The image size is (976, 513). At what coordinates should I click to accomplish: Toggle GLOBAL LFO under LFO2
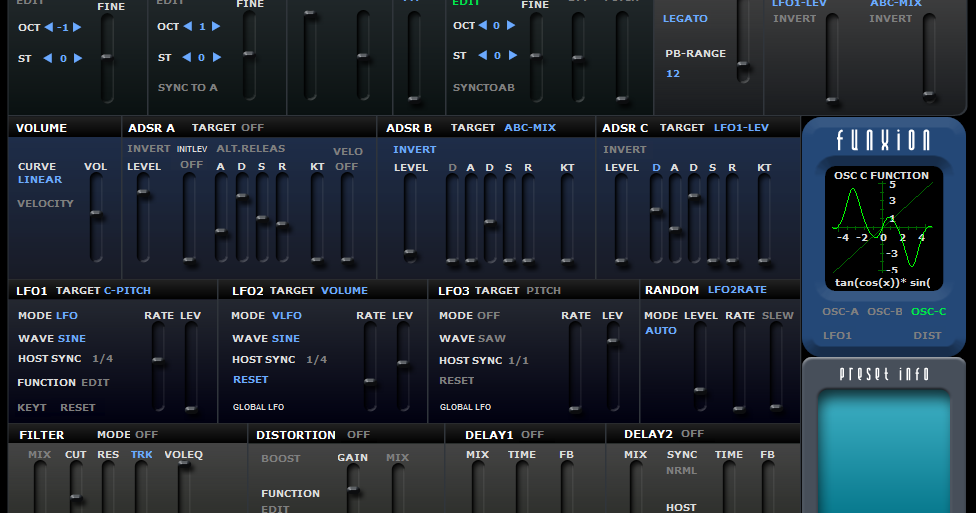click(x=258, y=407)
